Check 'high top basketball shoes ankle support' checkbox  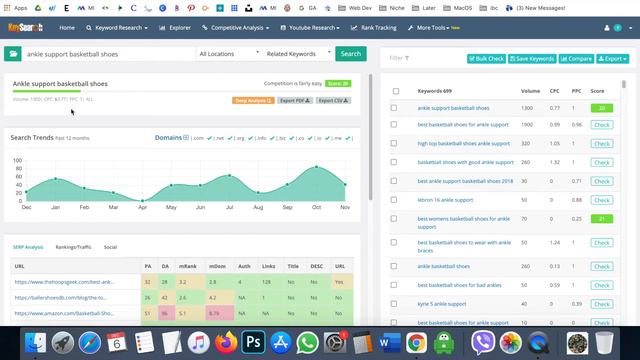[x=393, y=143]
